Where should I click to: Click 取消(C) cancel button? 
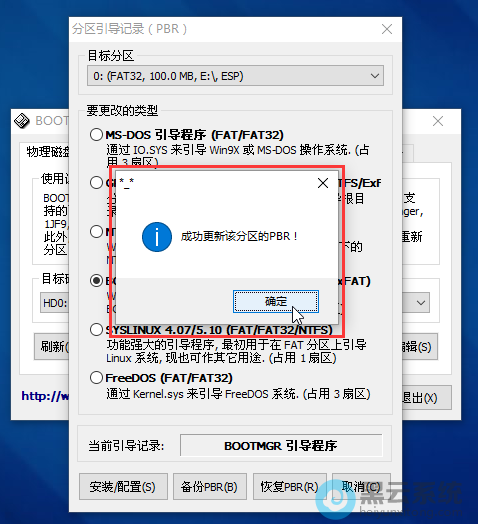point(361,487)
